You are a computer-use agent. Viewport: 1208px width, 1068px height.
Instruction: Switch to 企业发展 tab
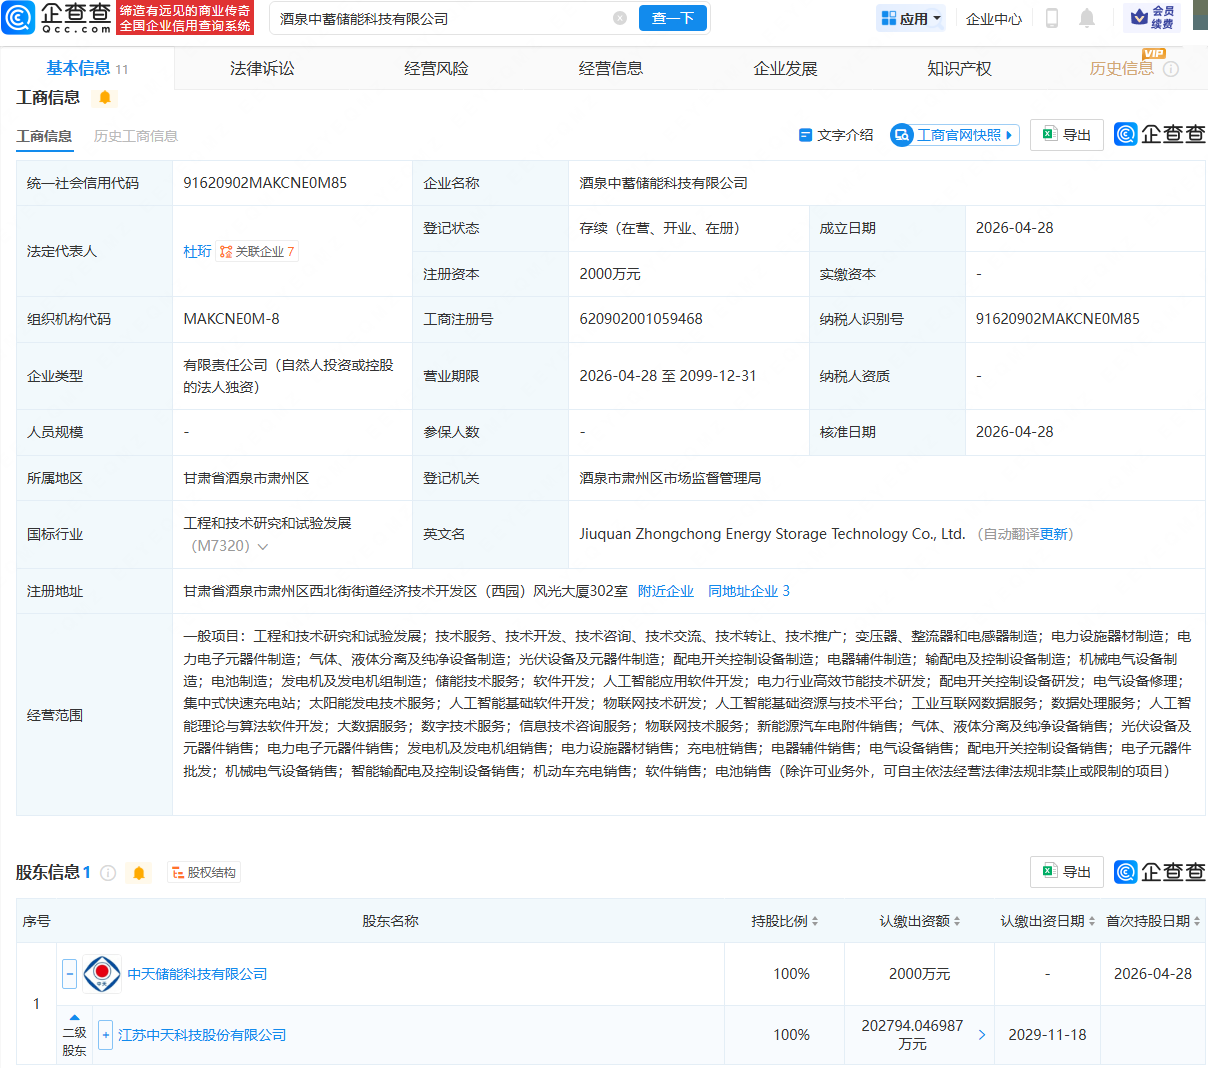(785, 68)
